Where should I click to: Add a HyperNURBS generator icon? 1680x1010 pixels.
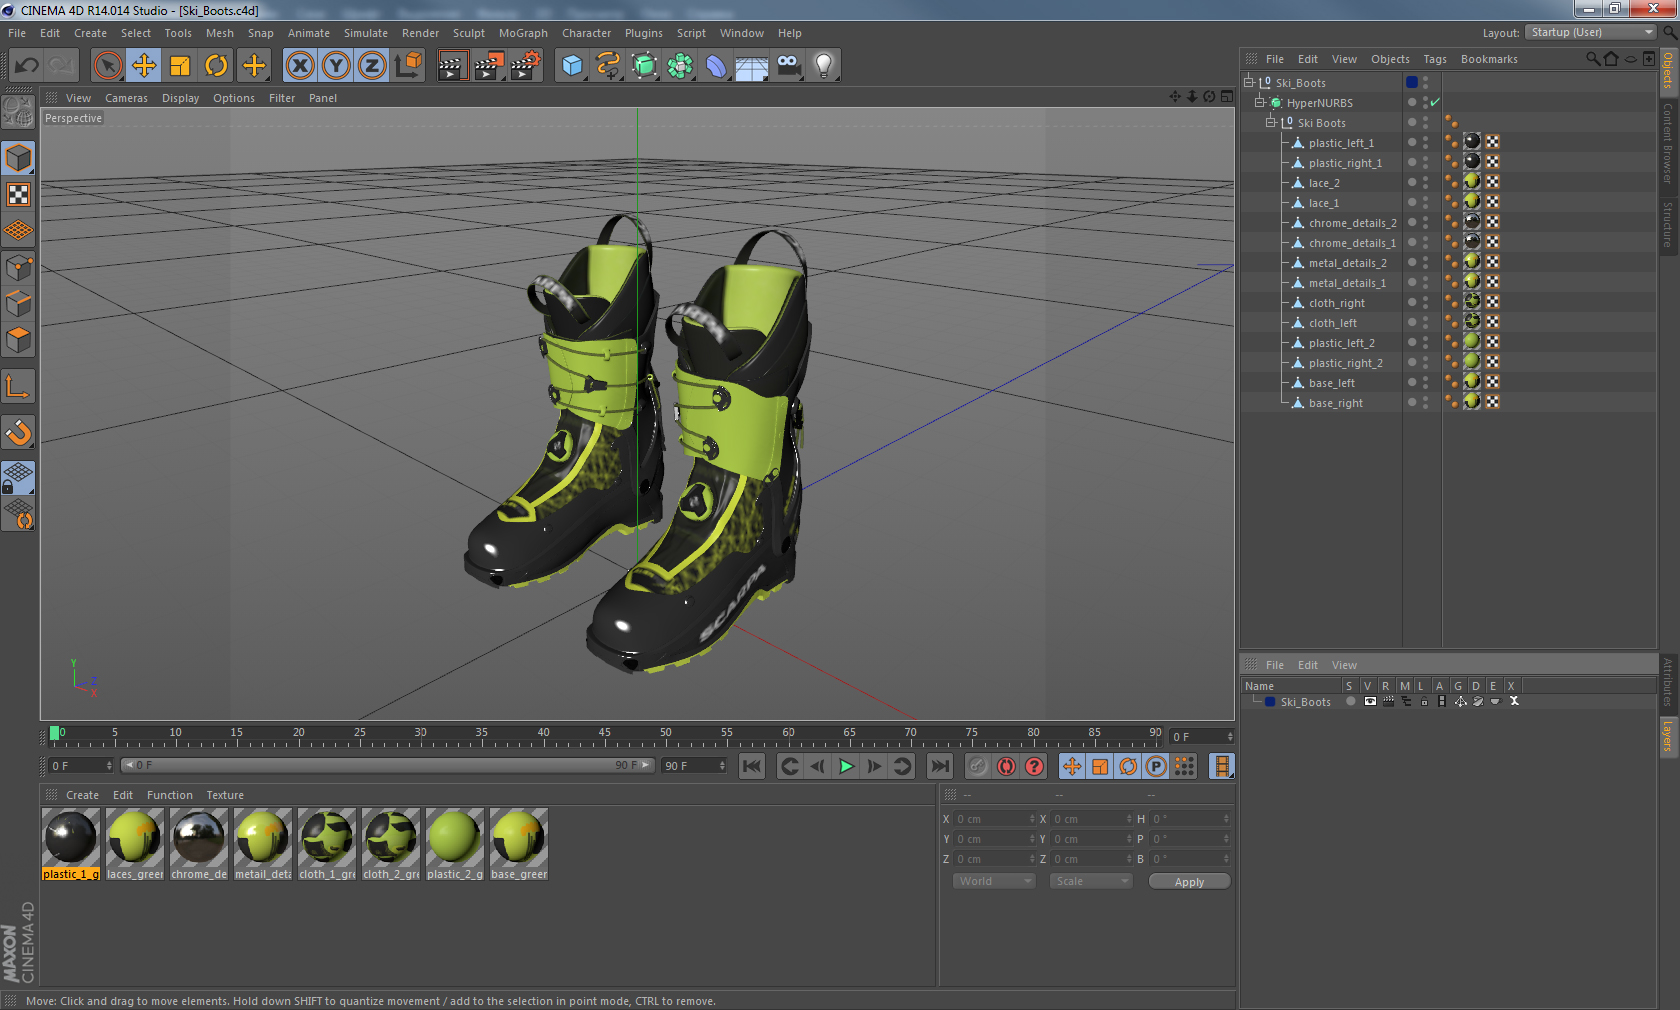(x=644, y=66)
